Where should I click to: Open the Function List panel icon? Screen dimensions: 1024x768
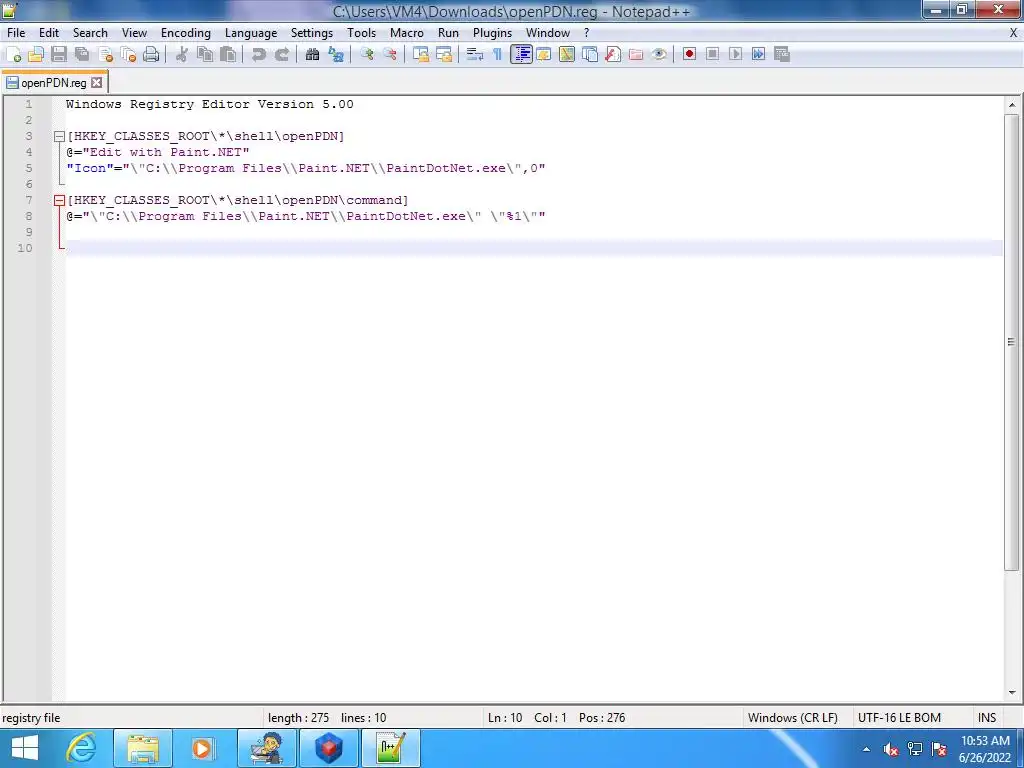613,54
